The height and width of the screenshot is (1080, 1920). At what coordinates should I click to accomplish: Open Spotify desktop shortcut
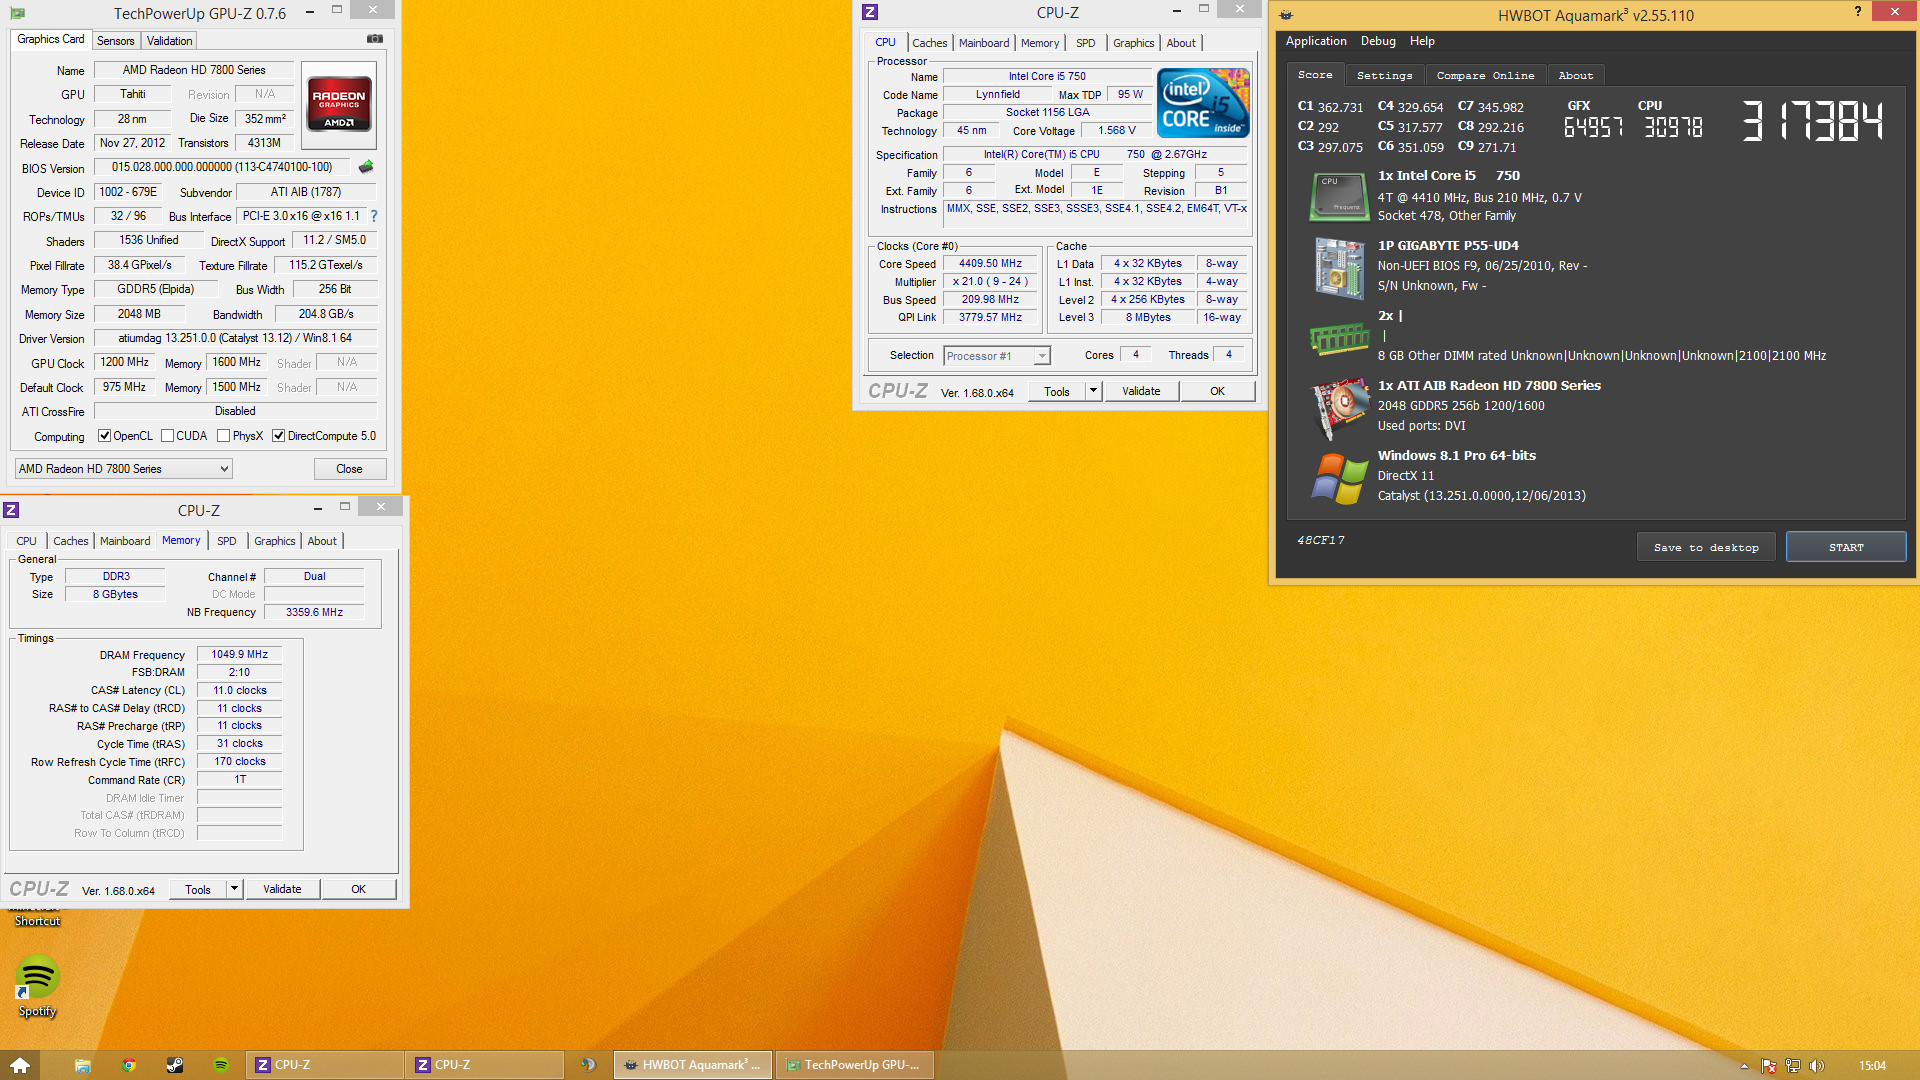[37, 987]
